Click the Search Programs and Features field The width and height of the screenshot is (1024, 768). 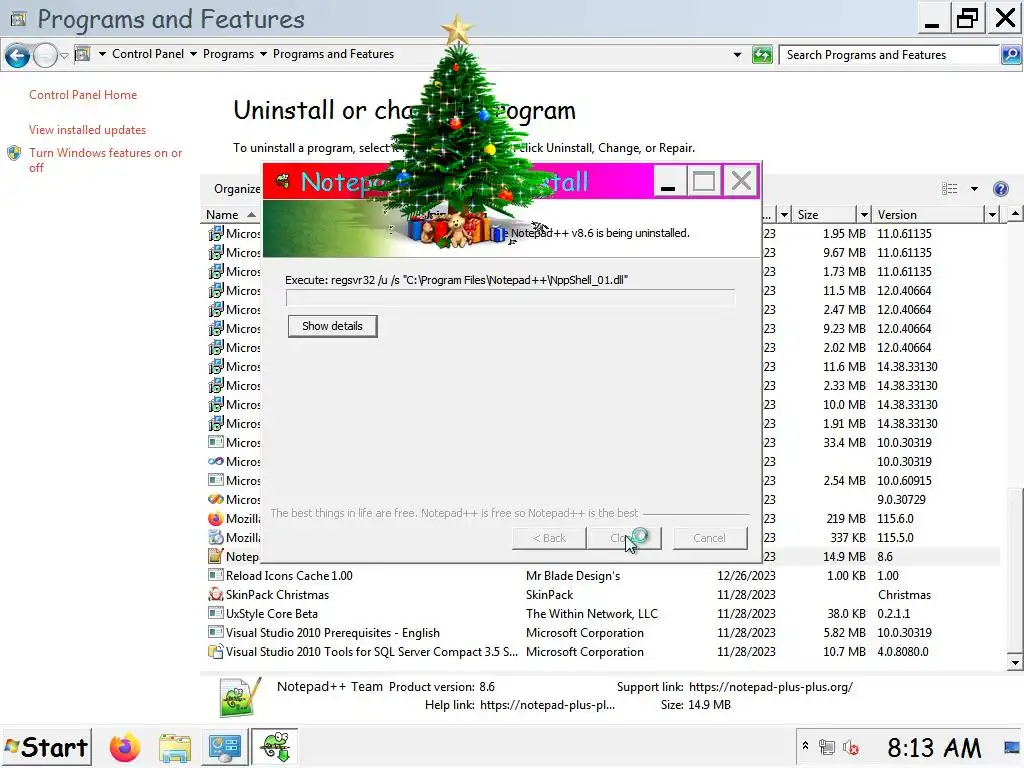(889, 55)
